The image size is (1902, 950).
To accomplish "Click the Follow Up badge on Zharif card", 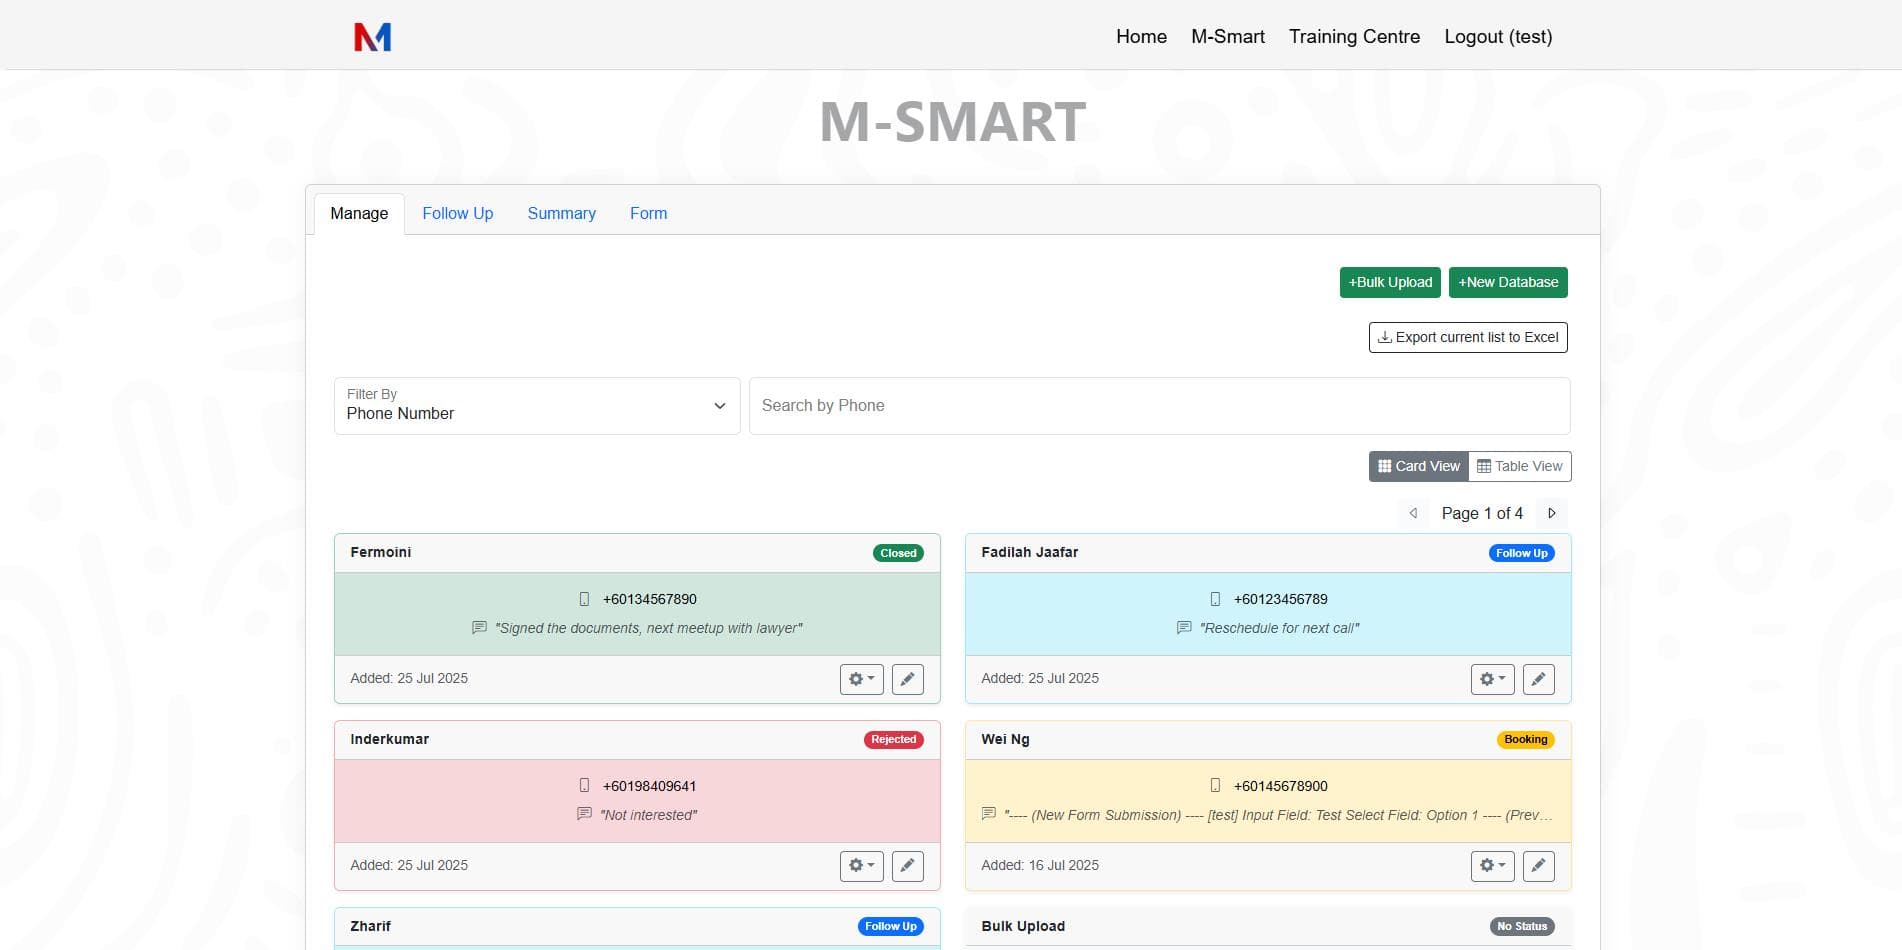I will (x=890, y=926).
